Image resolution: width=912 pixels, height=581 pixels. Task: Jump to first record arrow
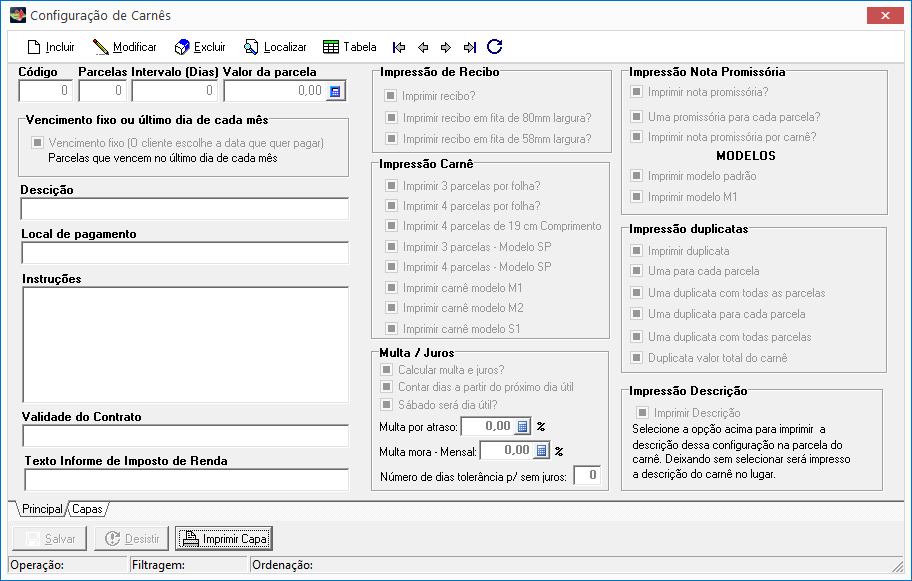[x=400, y=47]
